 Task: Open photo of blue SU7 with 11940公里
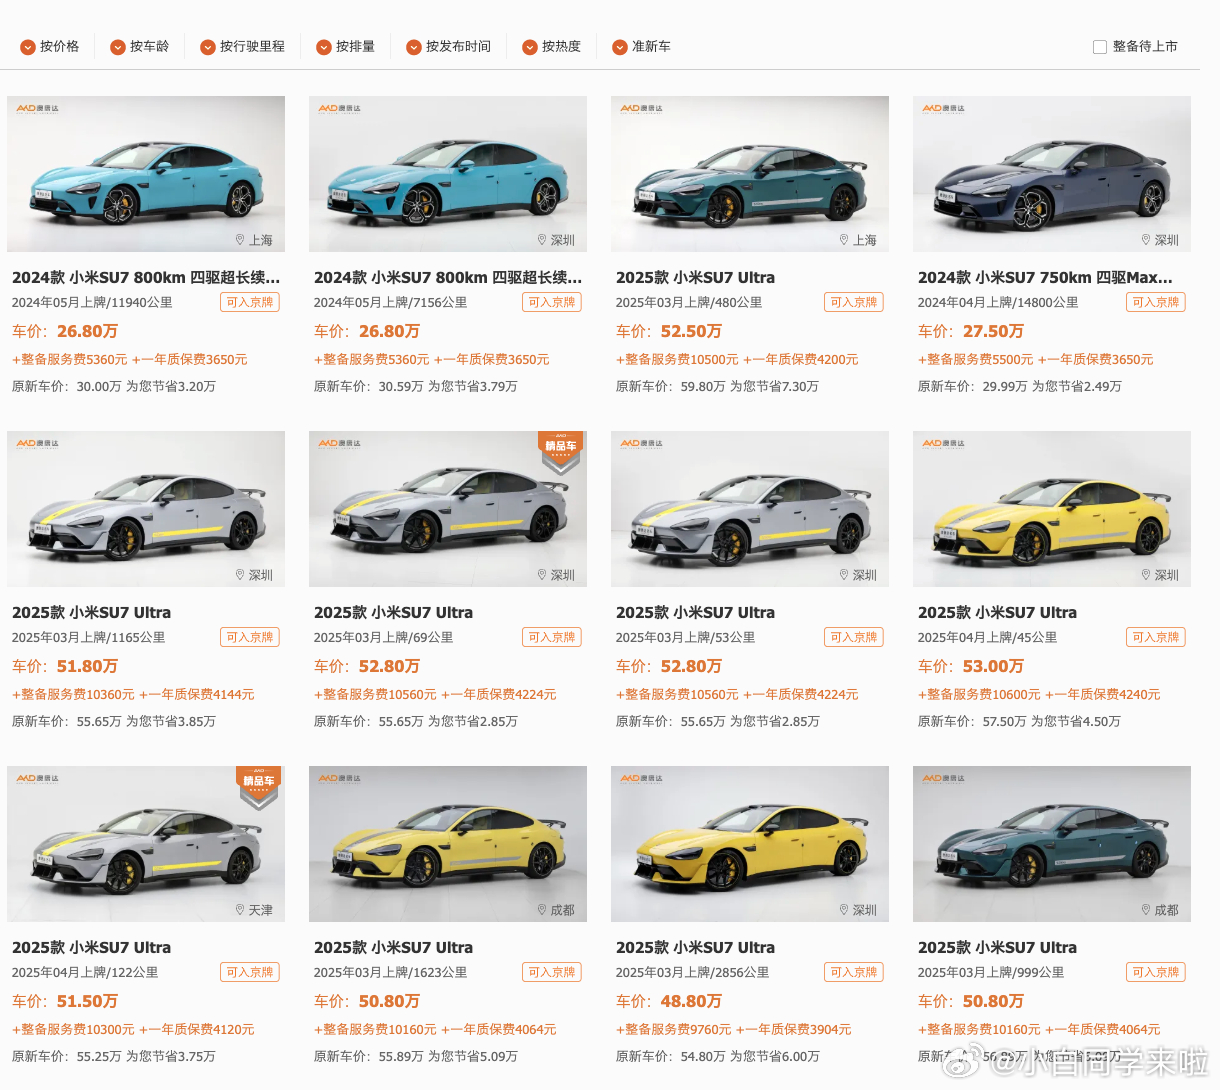[146, 174]
